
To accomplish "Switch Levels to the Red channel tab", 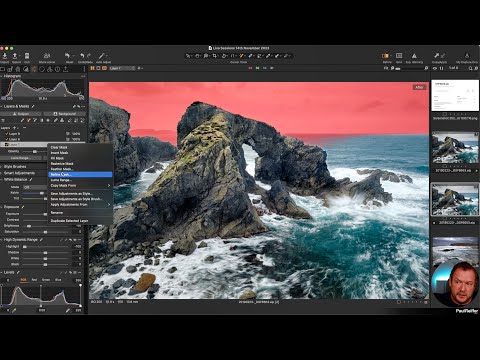I will [34, 280].
